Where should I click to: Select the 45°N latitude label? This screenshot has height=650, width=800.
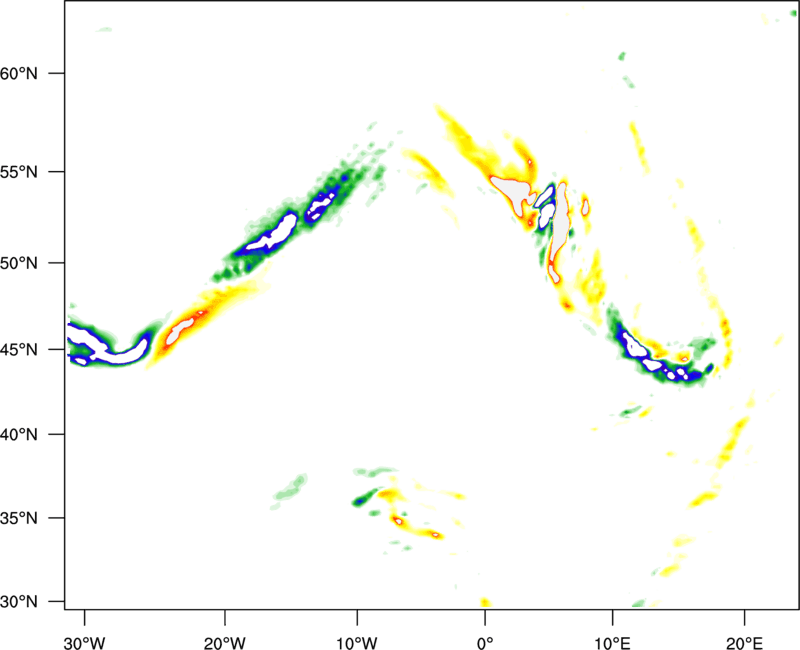click(19, 350)
